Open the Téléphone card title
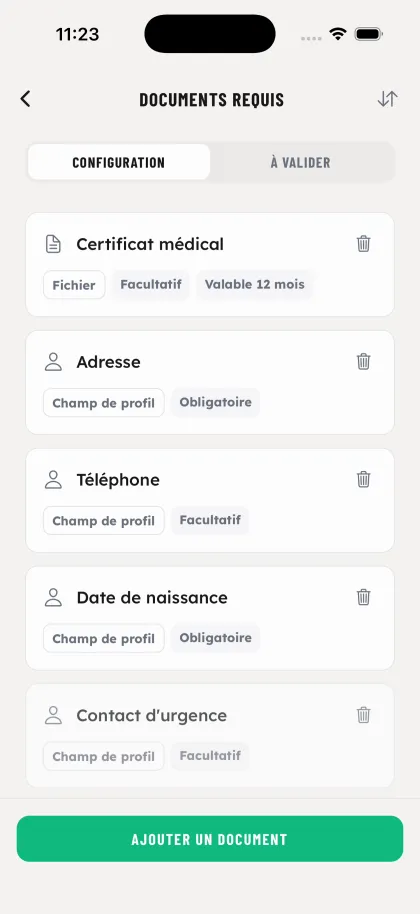Image resolution: width=420 pixels, height=914 pixels. (x=118, y=480)
